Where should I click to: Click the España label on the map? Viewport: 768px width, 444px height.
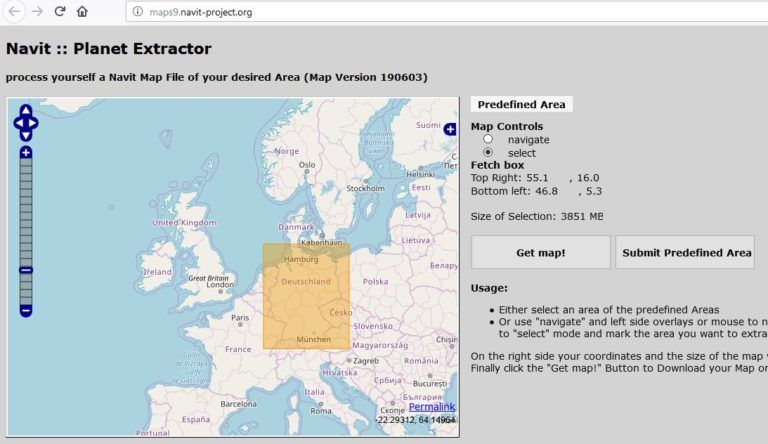[x=196, y=419]
